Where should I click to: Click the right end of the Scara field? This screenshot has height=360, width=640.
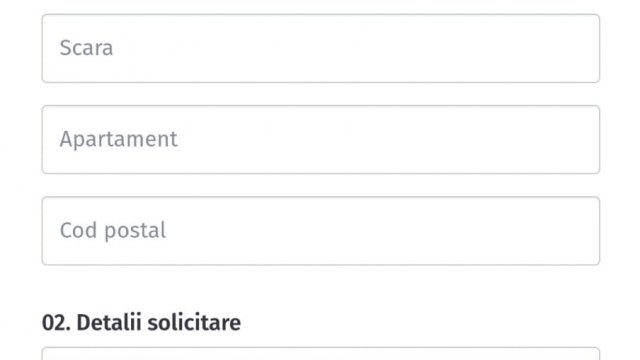tap(571, 49)
